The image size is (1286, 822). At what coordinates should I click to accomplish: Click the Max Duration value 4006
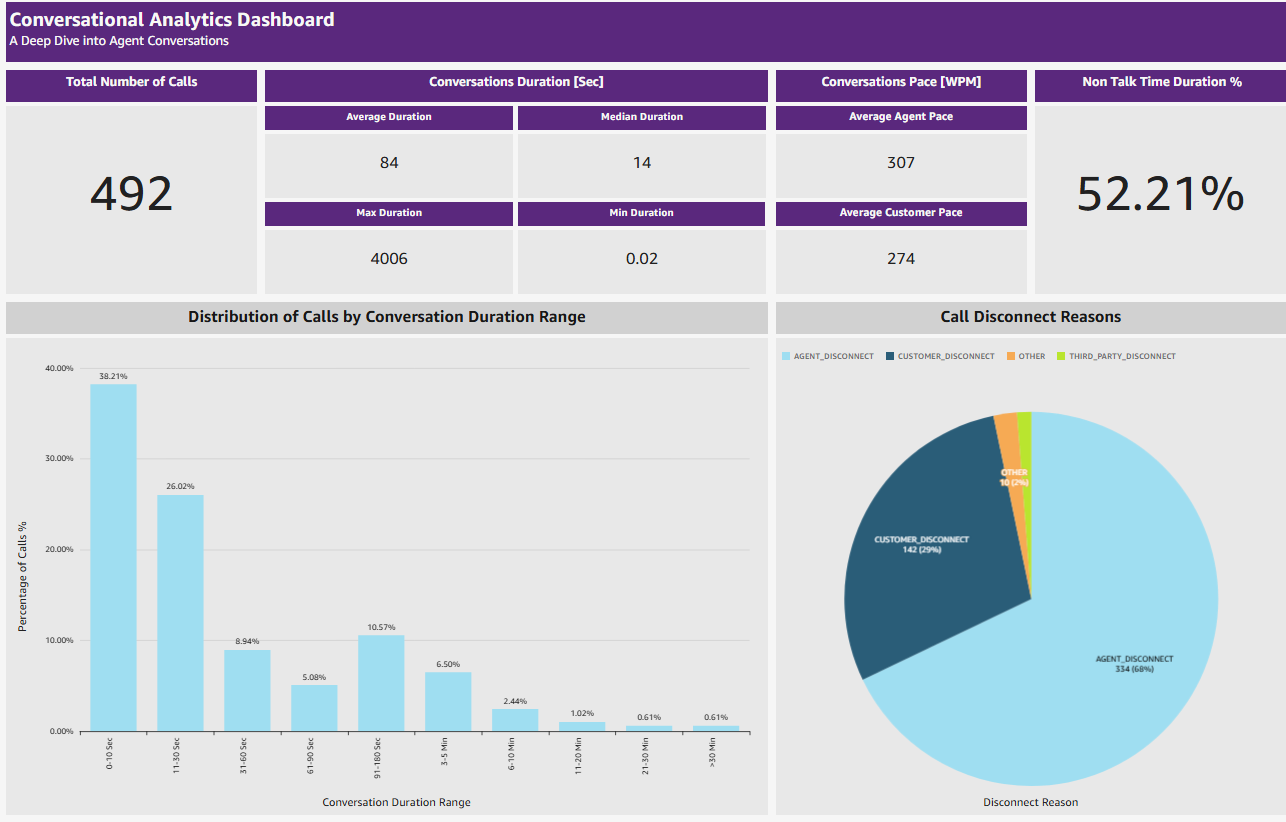pyautogui.click(x=389, y=259)
